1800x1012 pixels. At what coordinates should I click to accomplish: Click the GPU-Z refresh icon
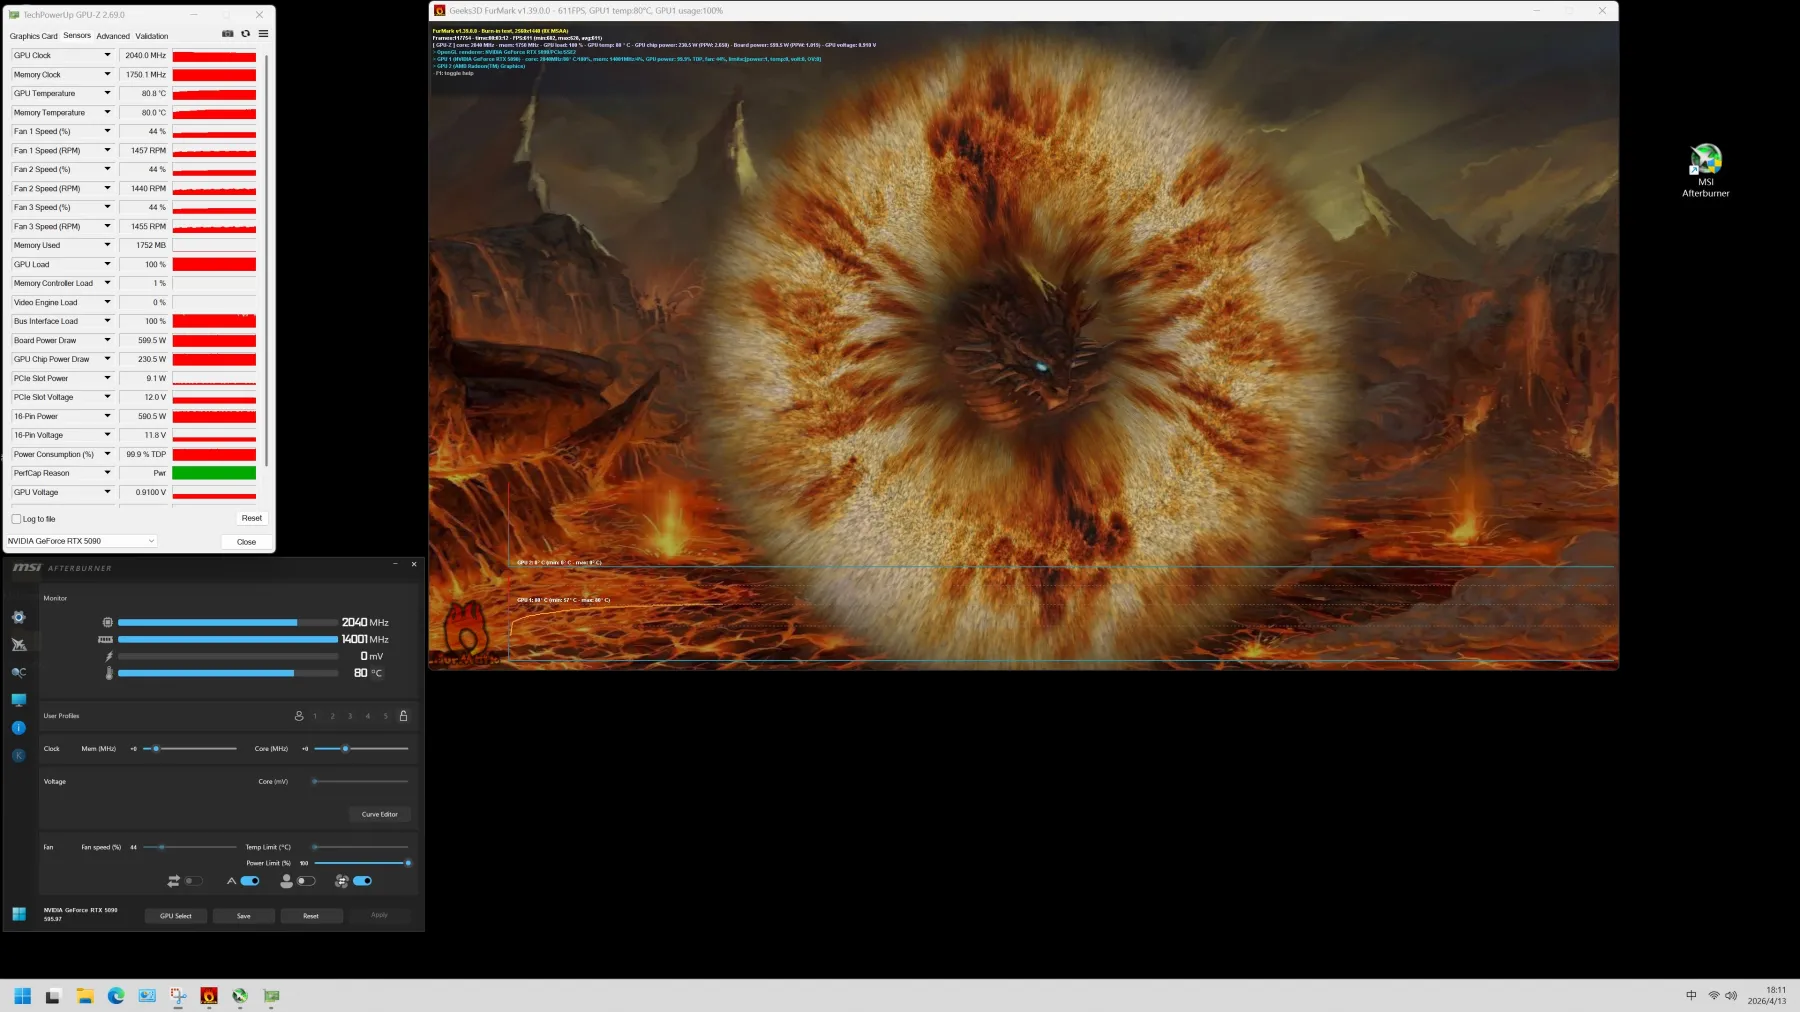coord(245,34)
